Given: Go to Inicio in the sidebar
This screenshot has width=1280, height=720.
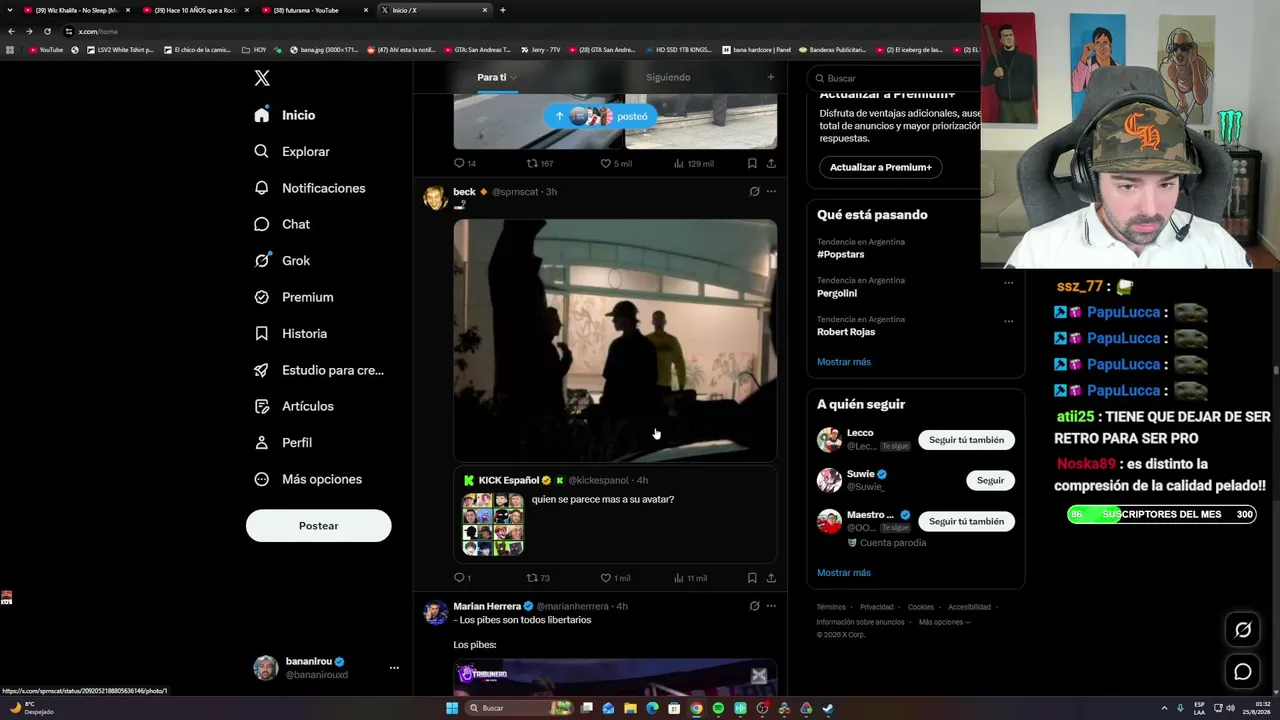Looking at the screenshot, I should (285, 115).
